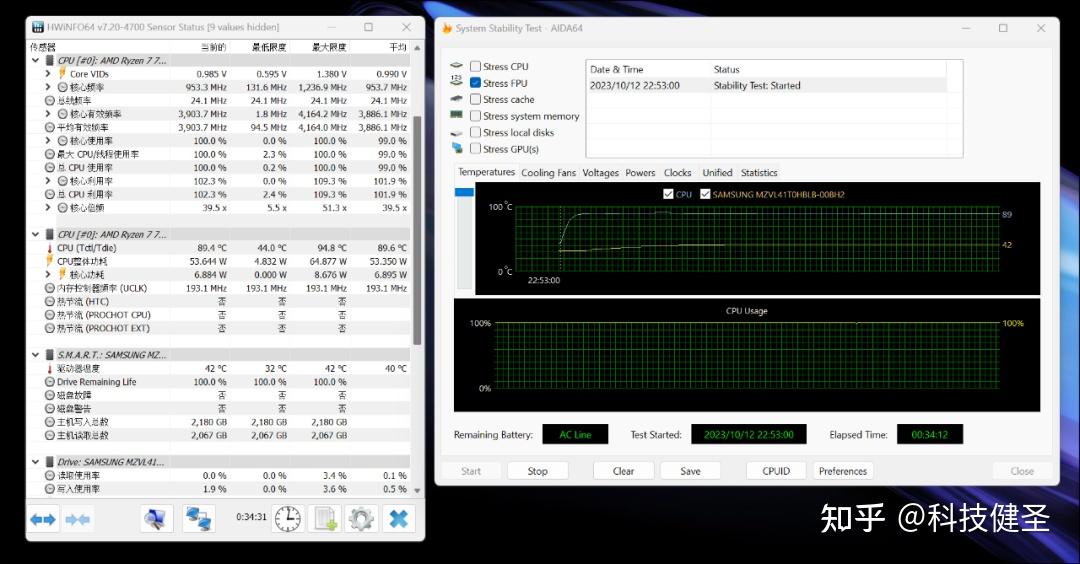The width and height of the screenshot is (1080, 564).
Task: Expand the 核心频率 row
Action: tap(48, 87)
